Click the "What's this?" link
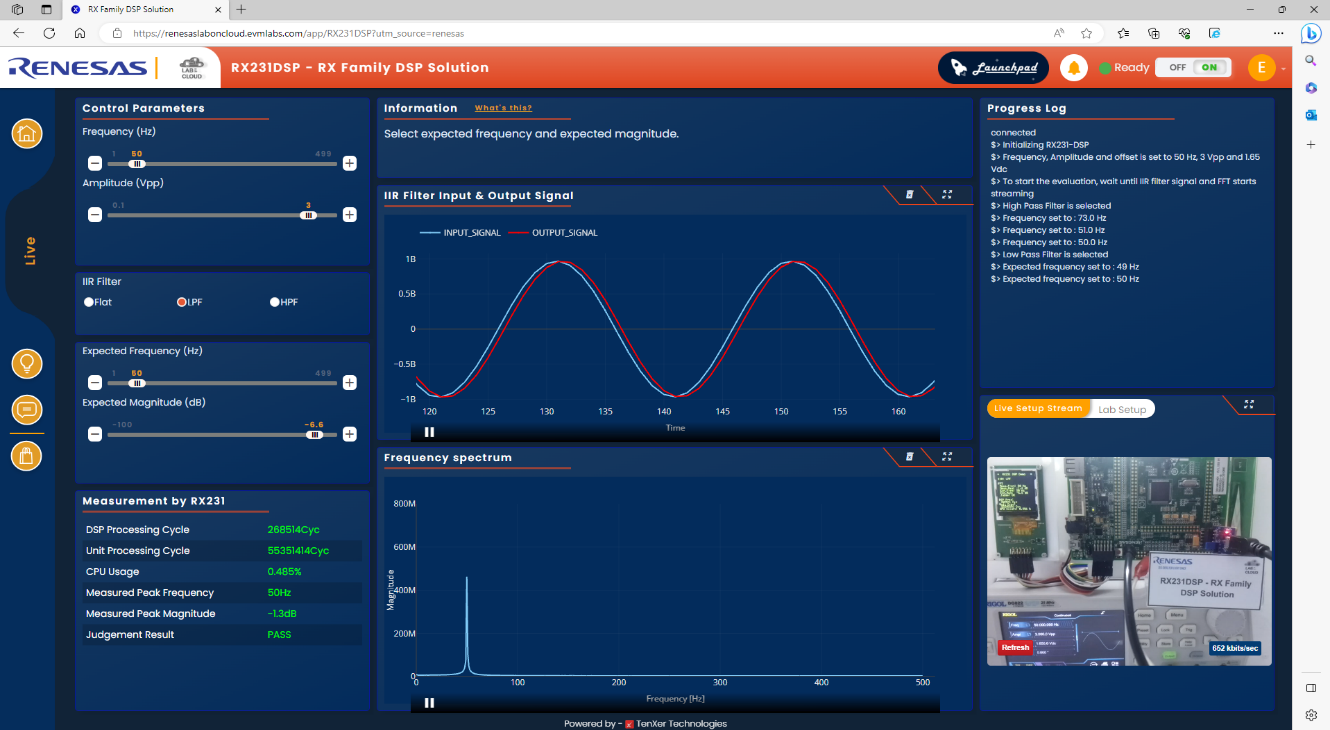The width and height of the screenshot is (1330, 730). [503, 108]
